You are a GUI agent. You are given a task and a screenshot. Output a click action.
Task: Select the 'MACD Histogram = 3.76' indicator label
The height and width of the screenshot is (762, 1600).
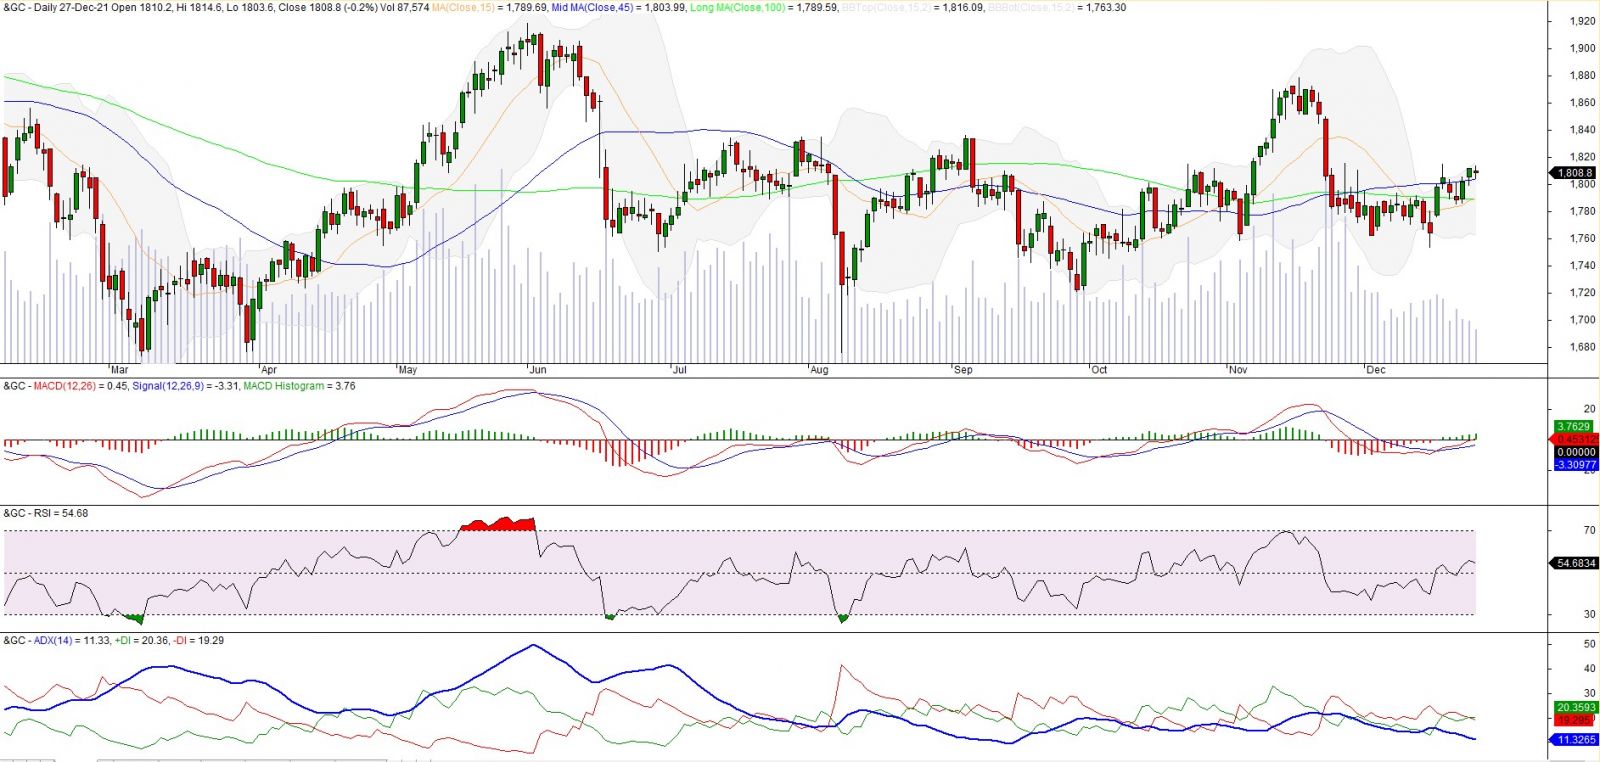(x=299, y=386)
